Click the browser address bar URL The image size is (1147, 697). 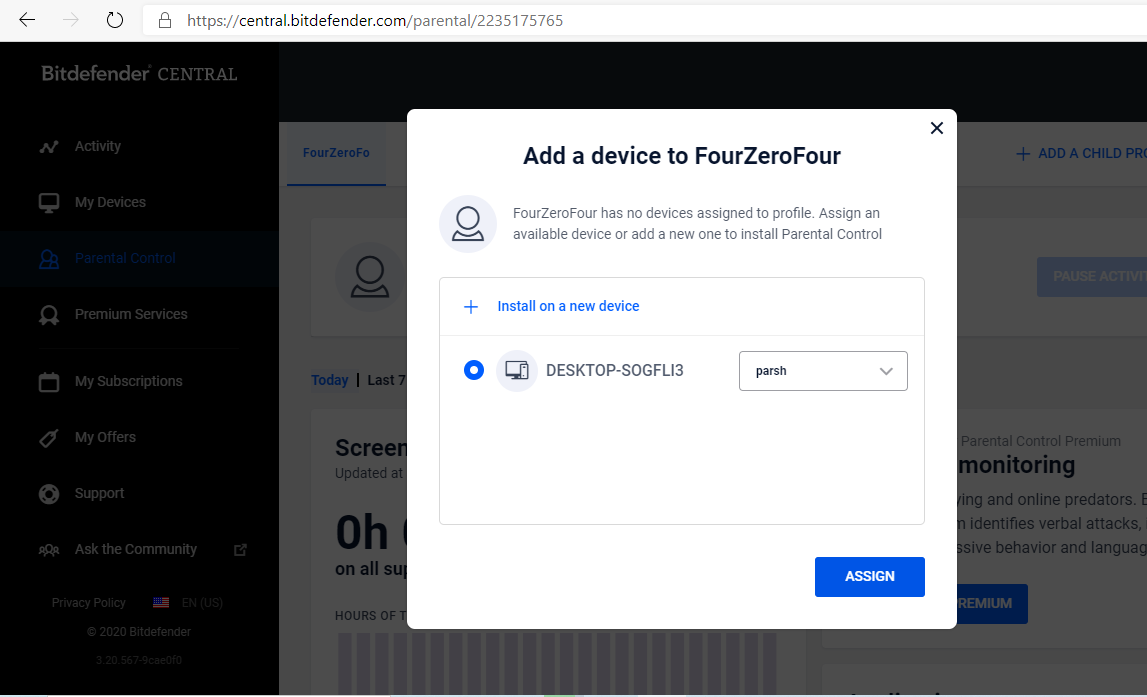[375, 20]
